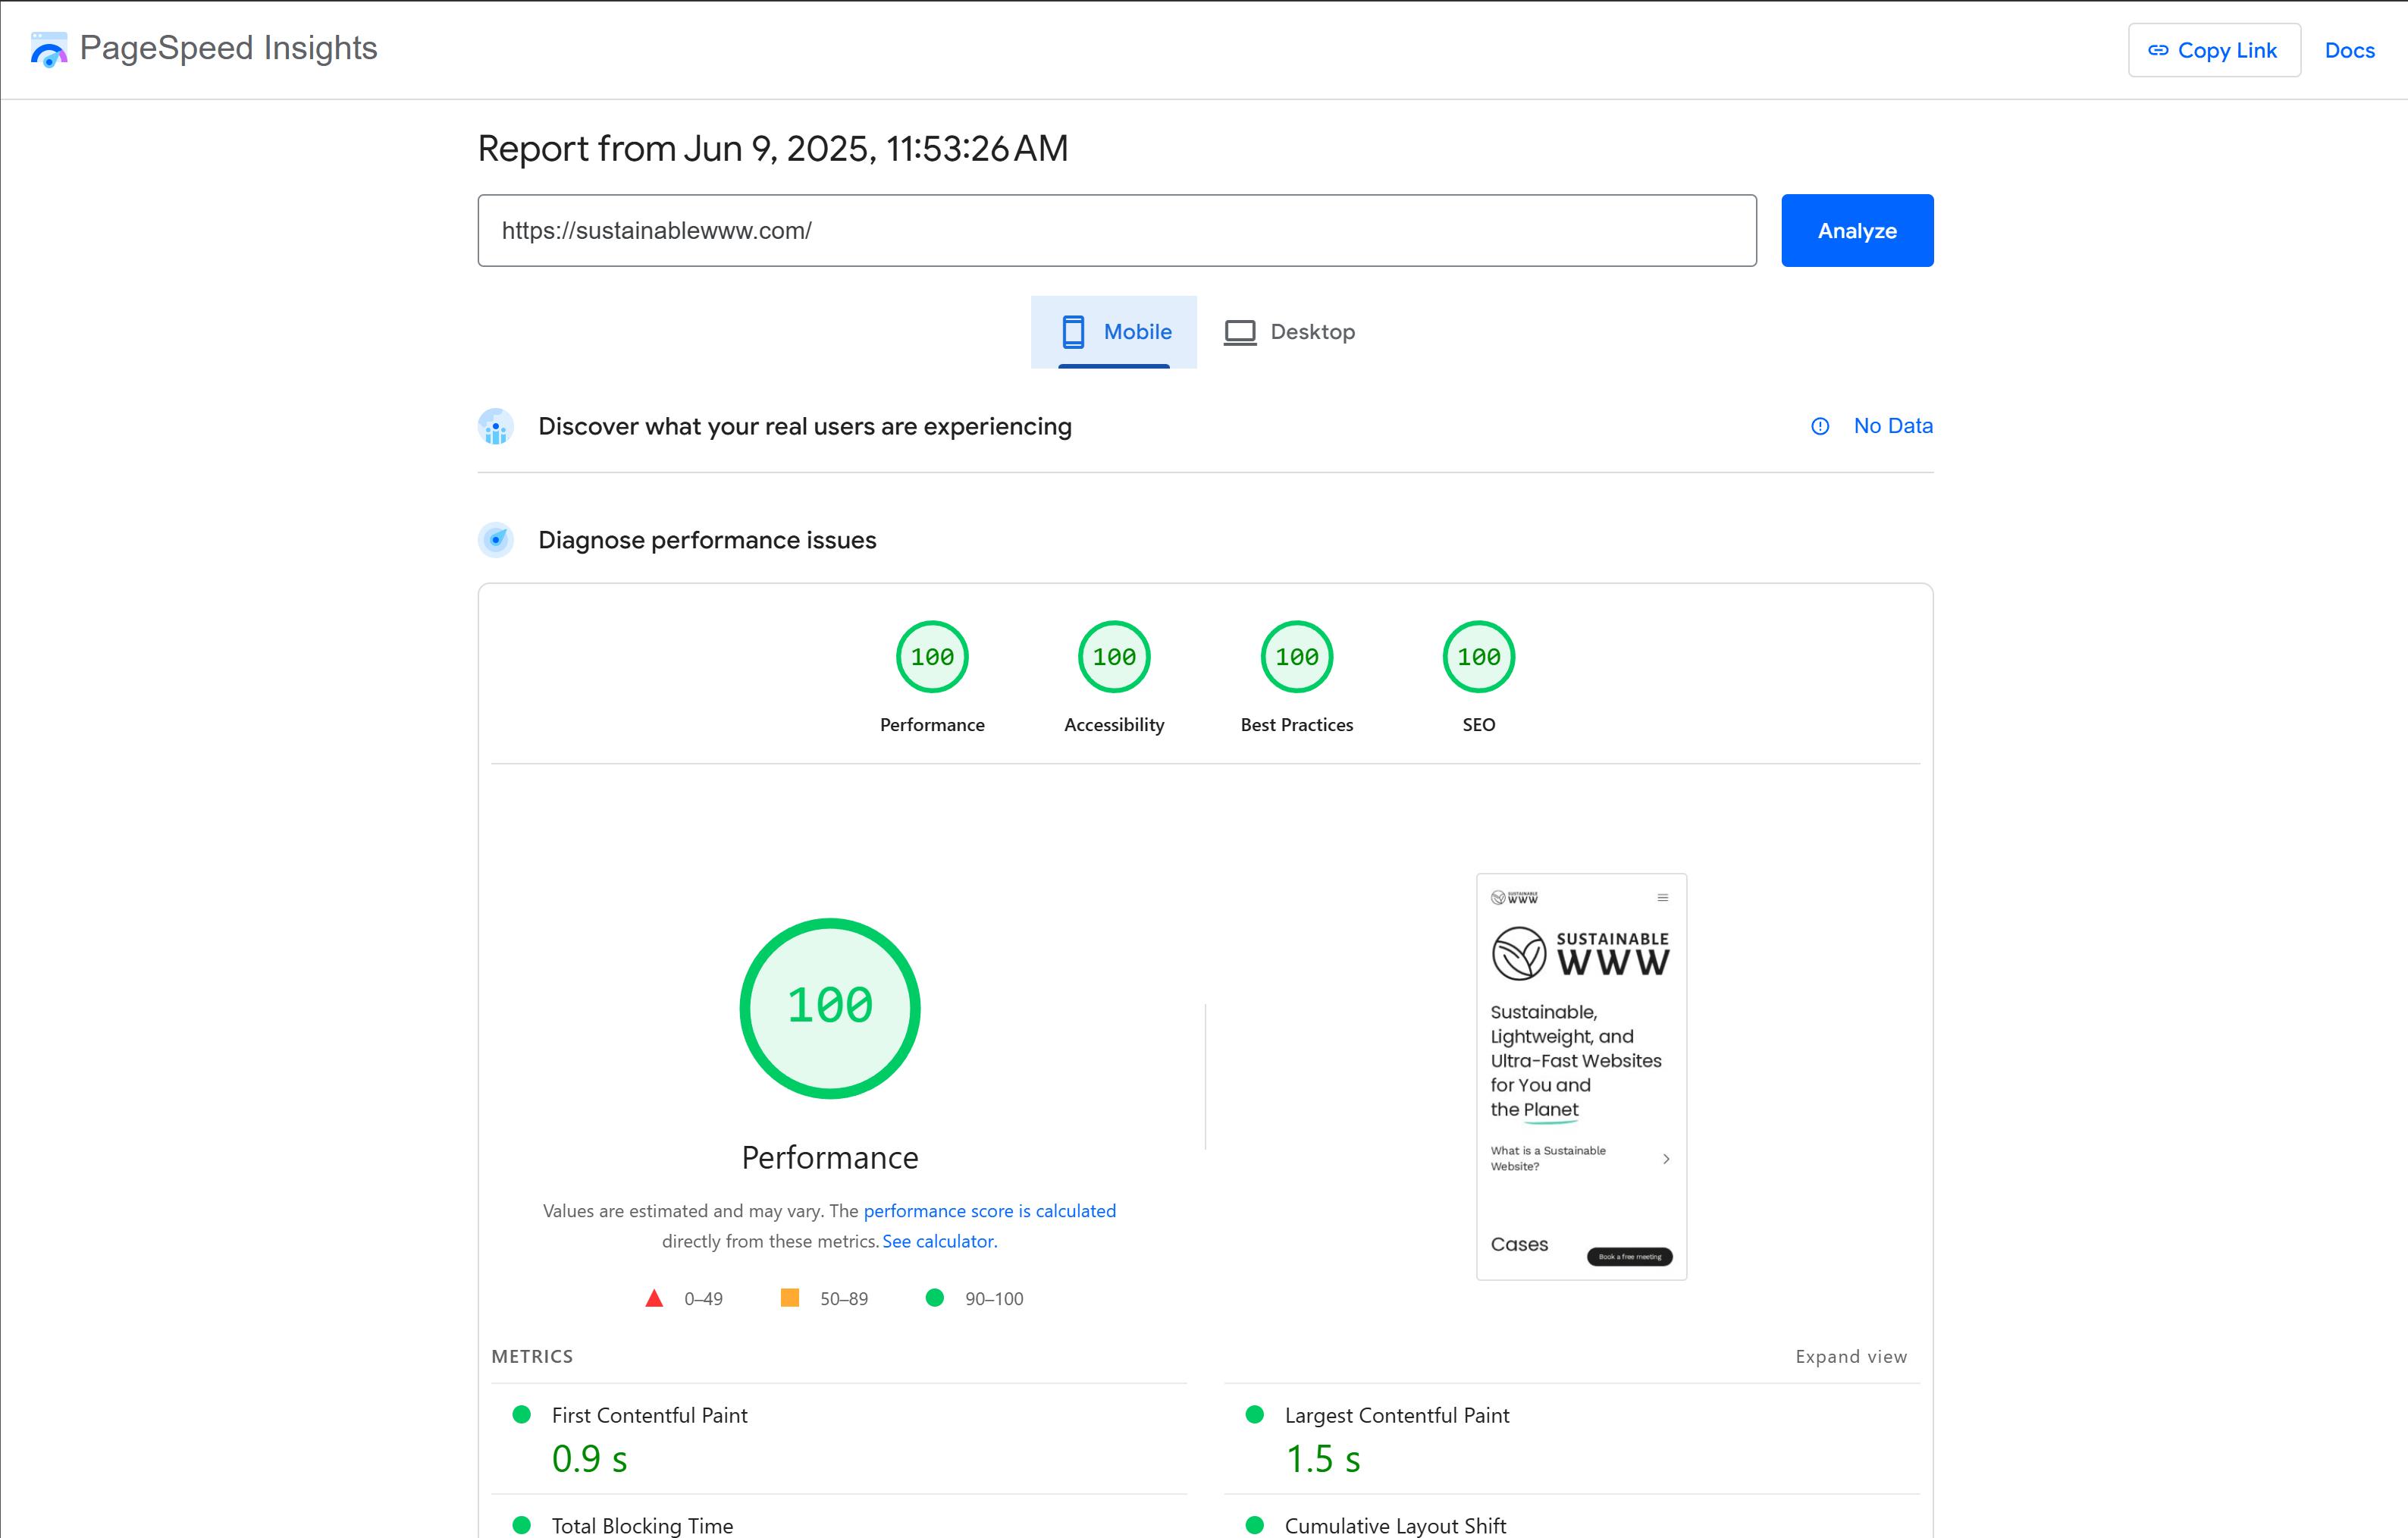
Task: Click the green circle 90–100 legend icon
Action: 935,1298
